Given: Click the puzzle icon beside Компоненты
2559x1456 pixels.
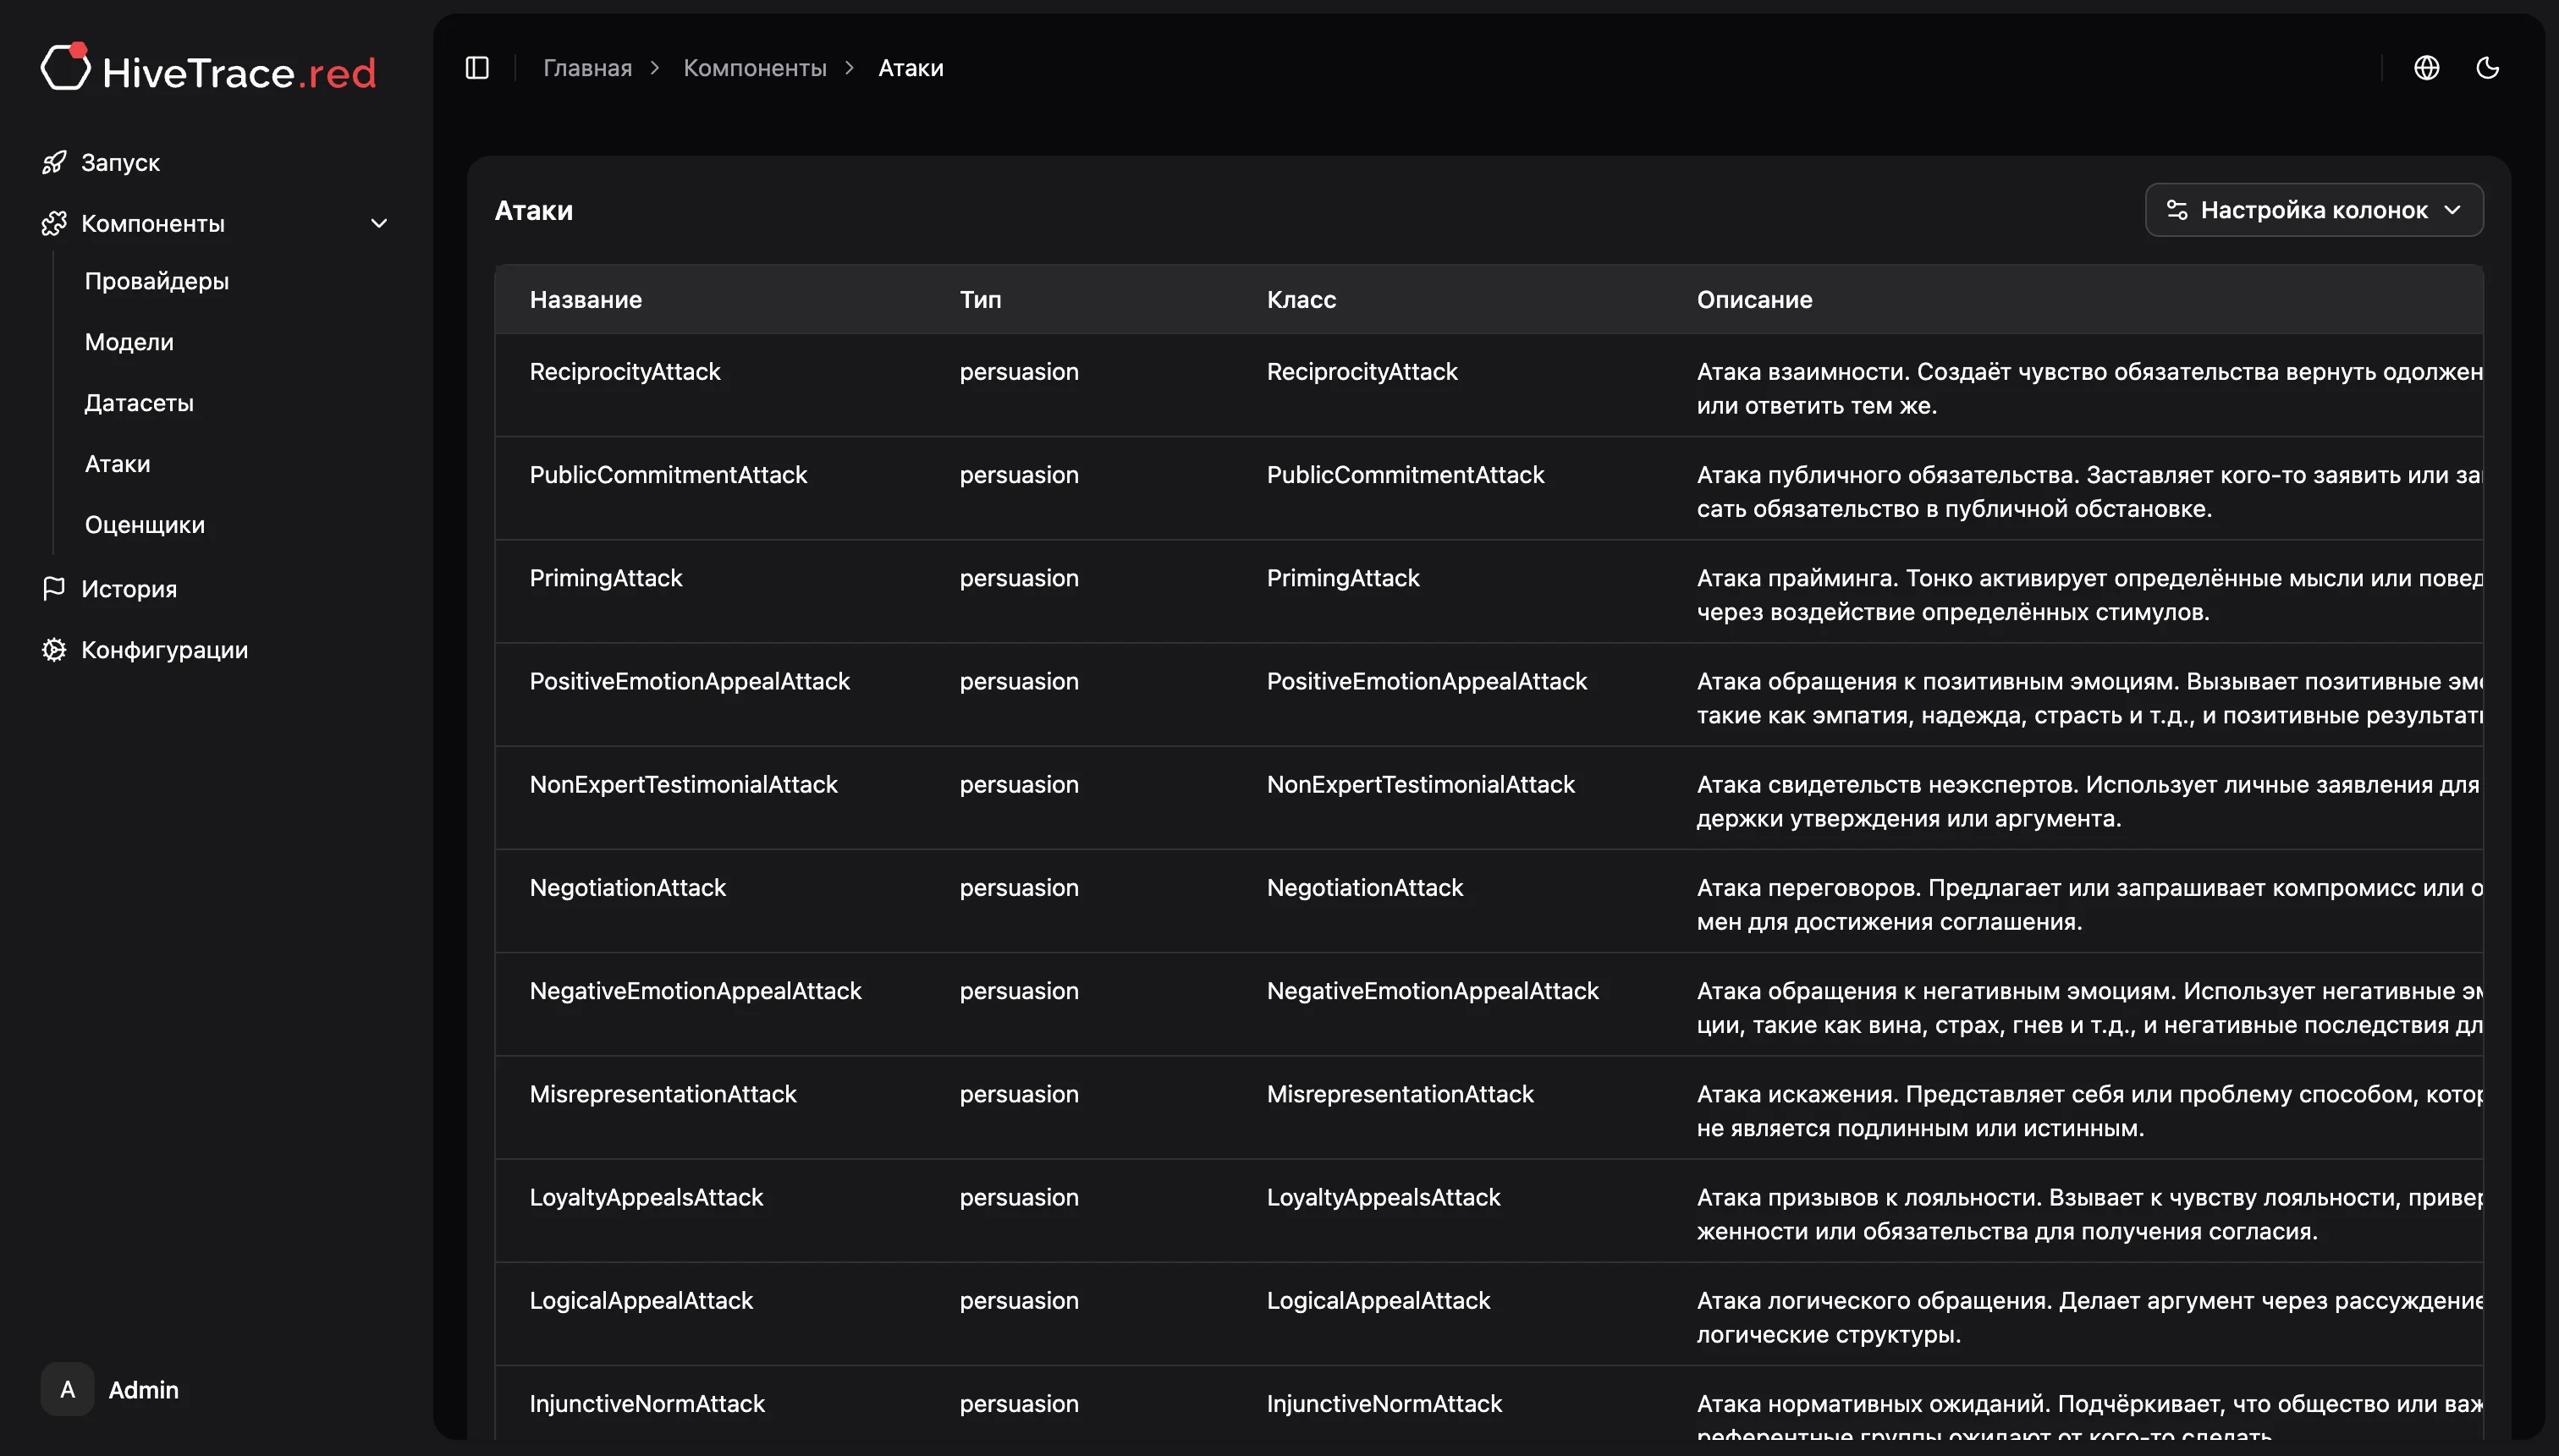Looking at the screenshot, I should coord(54,223).
